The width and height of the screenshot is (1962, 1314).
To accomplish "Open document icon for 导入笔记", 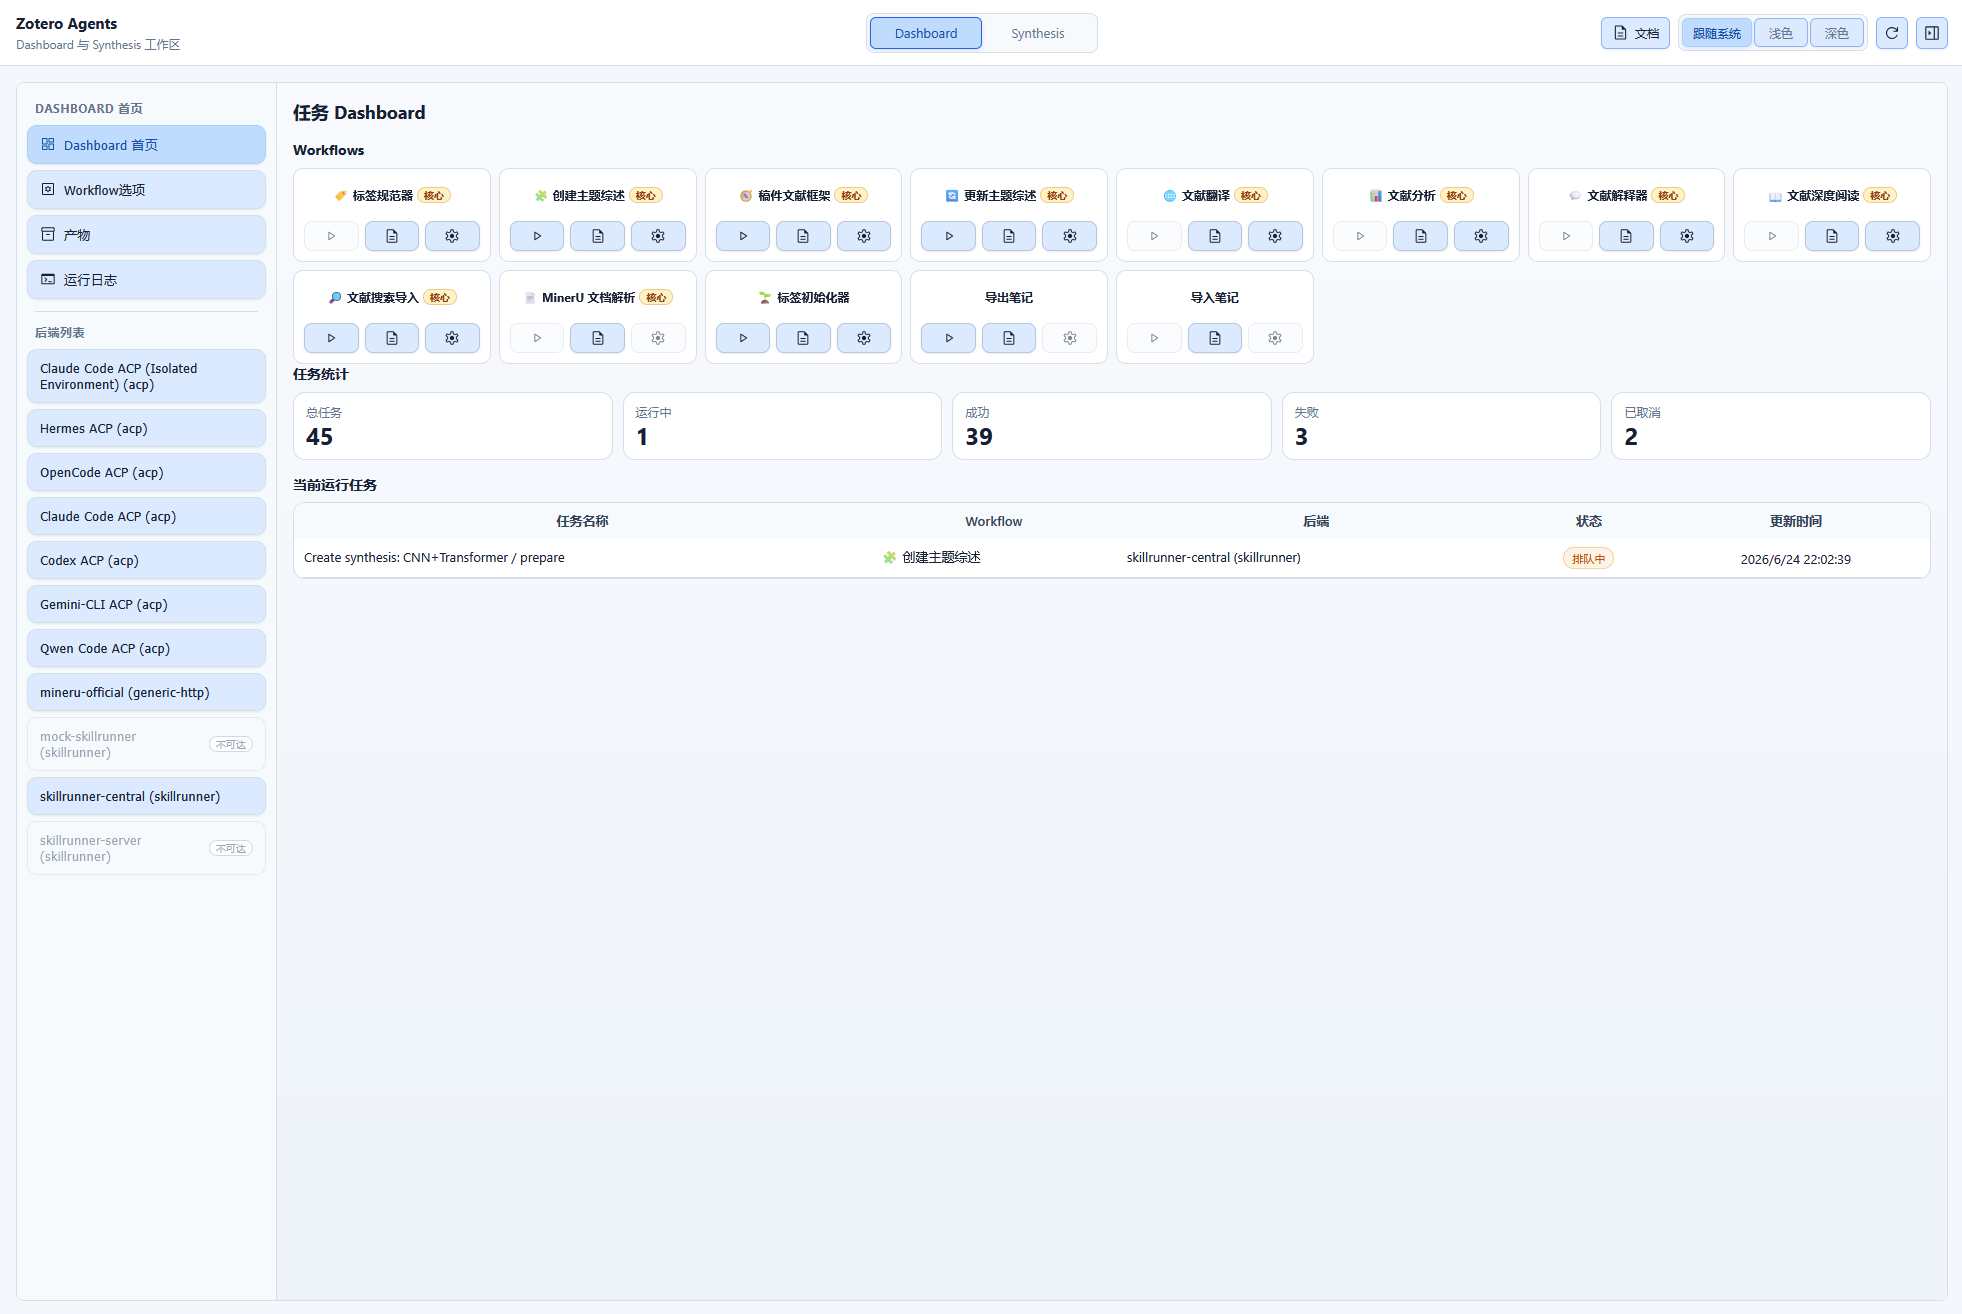I will tap(1215, 338).
